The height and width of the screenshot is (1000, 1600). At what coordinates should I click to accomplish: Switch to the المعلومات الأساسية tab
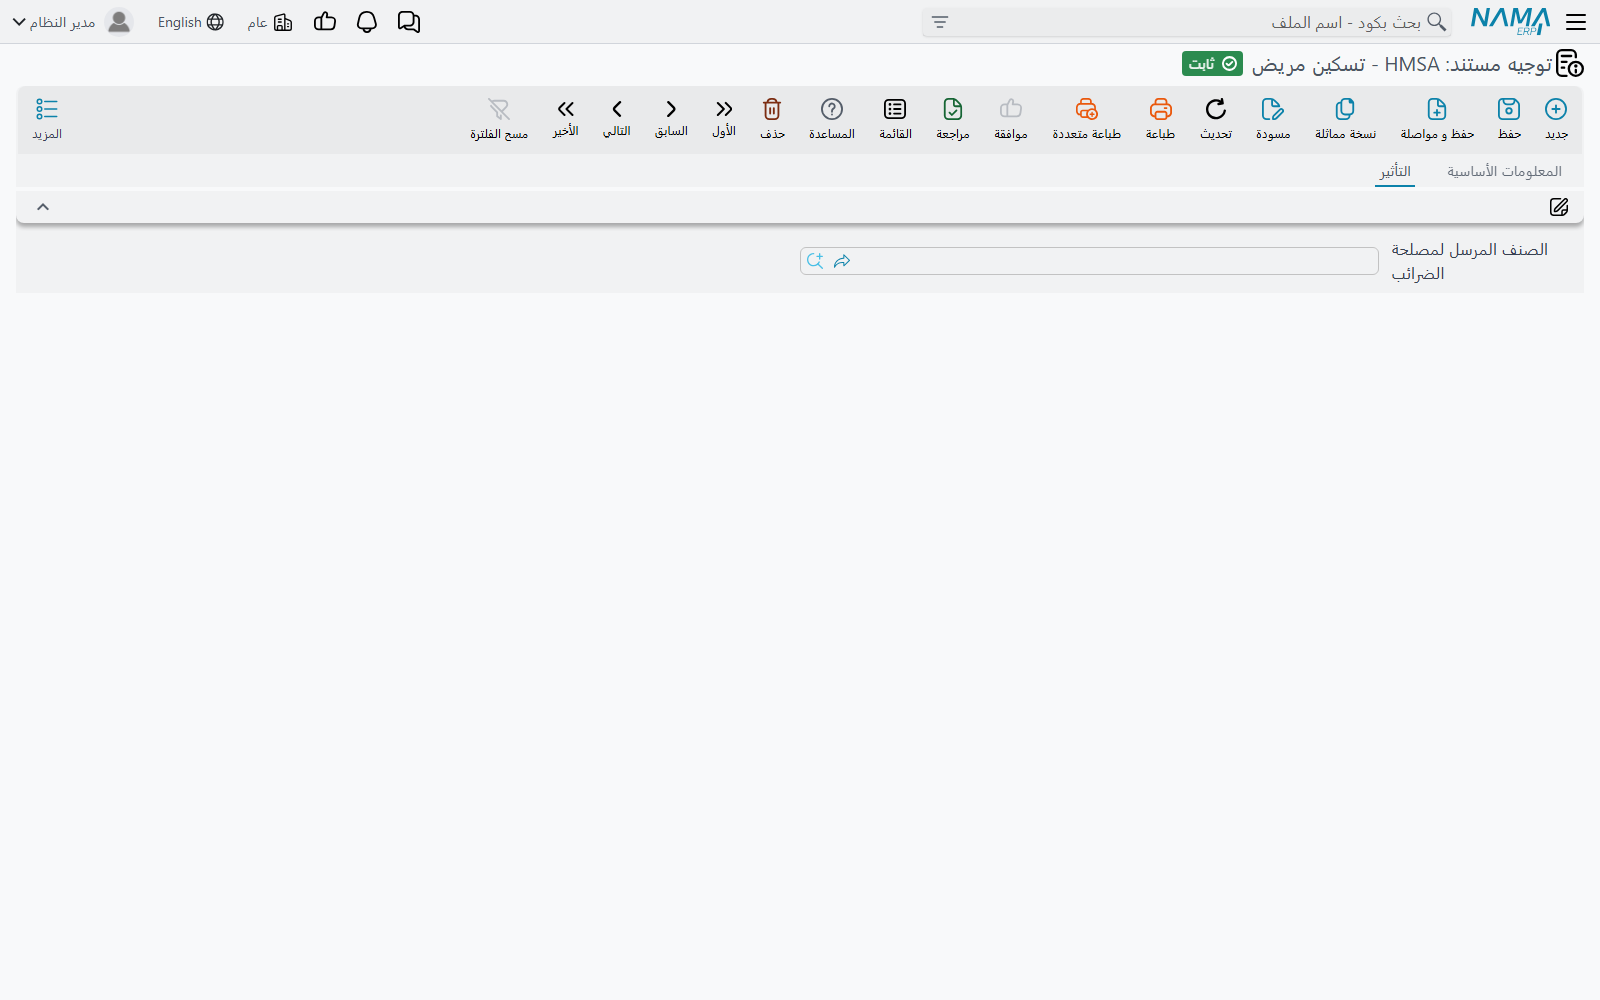(x=1504, y=171)
